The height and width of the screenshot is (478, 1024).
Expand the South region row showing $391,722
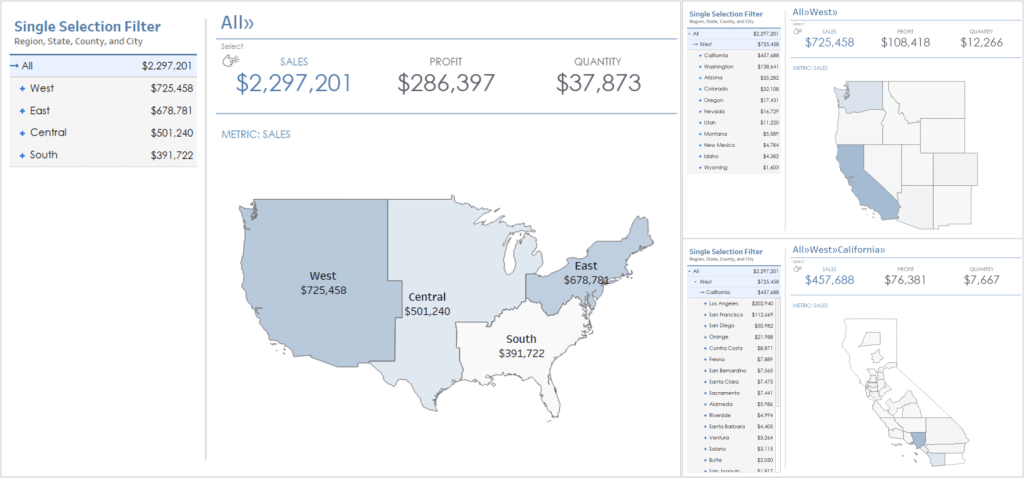22,155
